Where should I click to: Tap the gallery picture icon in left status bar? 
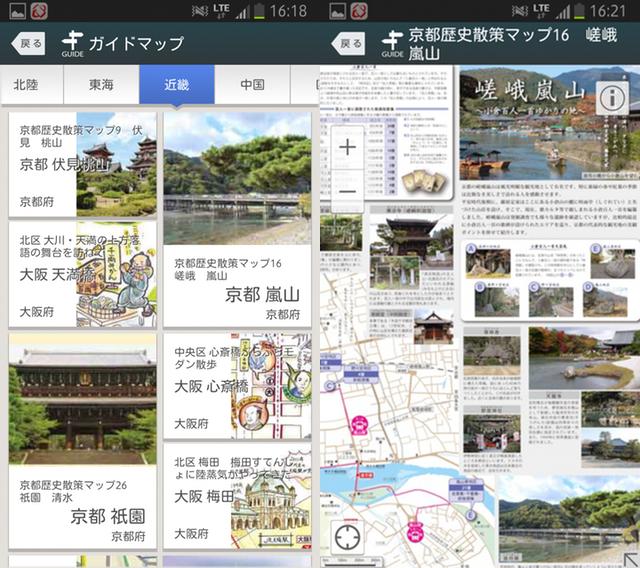point(18,11)
